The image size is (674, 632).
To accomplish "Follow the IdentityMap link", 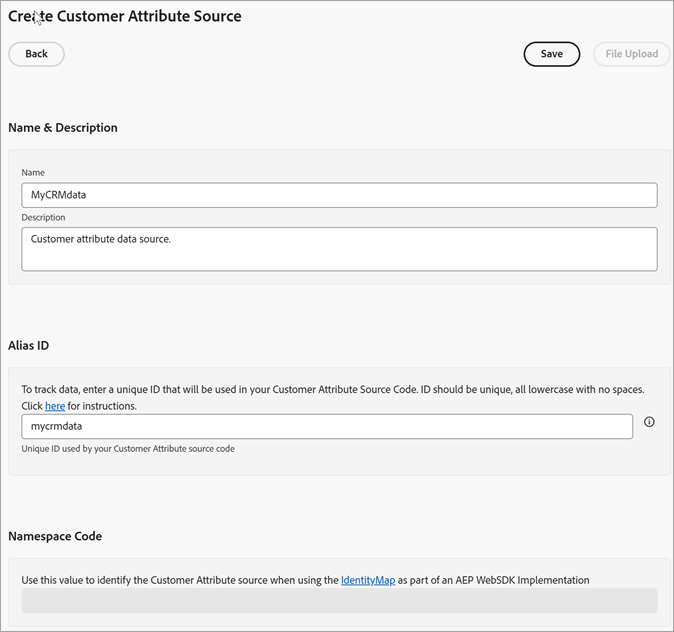I will [368, 580].
